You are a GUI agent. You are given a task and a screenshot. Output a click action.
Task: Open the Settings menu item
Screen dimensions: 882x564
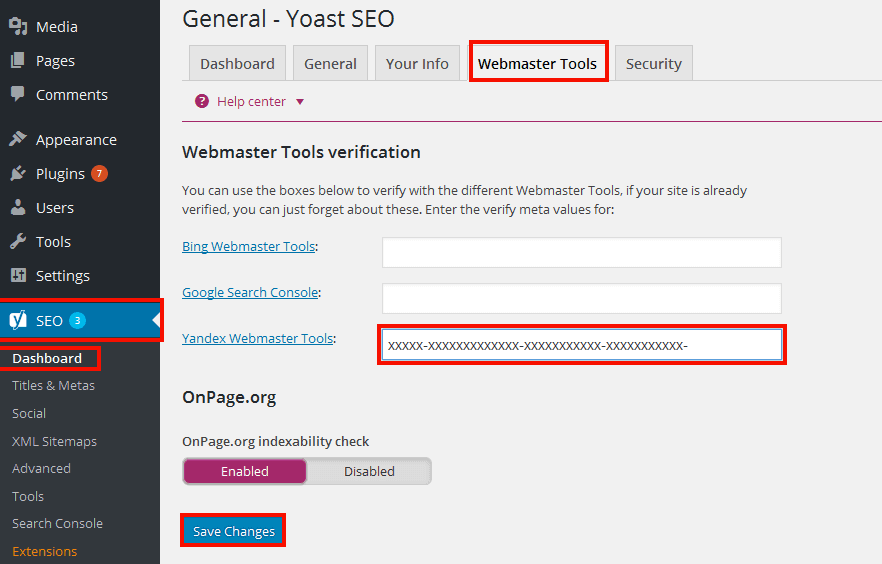pyautogui.click(x=62, y=276)
